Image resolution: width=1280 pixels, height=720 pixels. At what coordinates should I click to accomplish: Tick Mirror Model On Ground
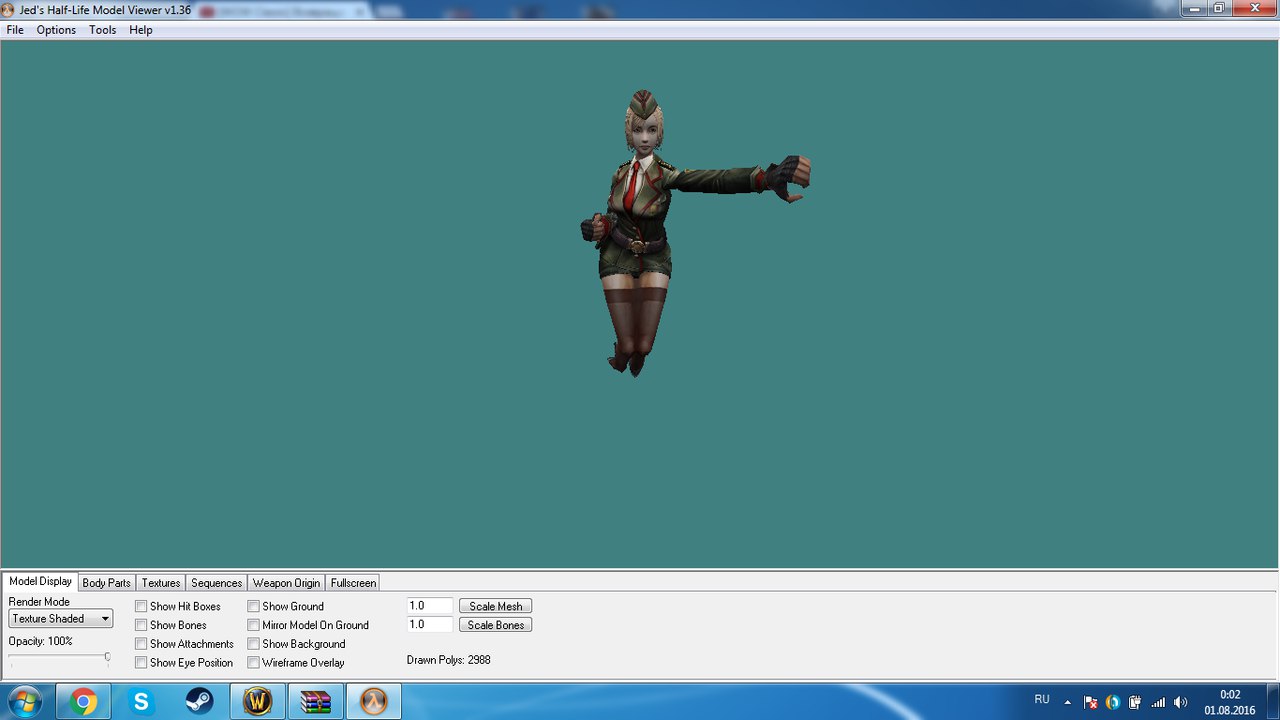254,625
